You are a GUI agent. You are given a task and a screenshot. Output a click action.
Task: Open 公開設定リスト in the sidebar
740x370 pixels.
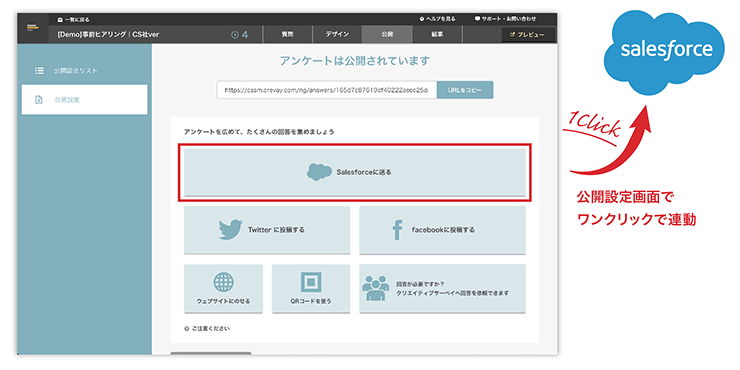pyautogui.click(x=76, y=71)
